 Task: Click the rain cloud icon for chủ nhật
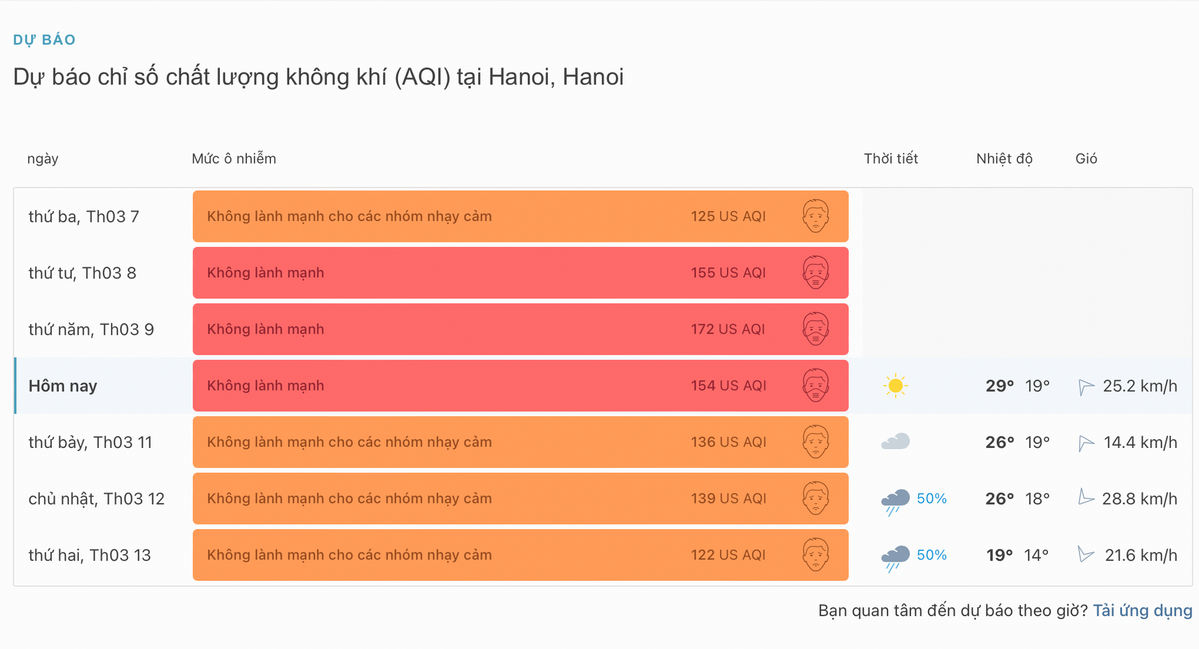tap(895, 500)
